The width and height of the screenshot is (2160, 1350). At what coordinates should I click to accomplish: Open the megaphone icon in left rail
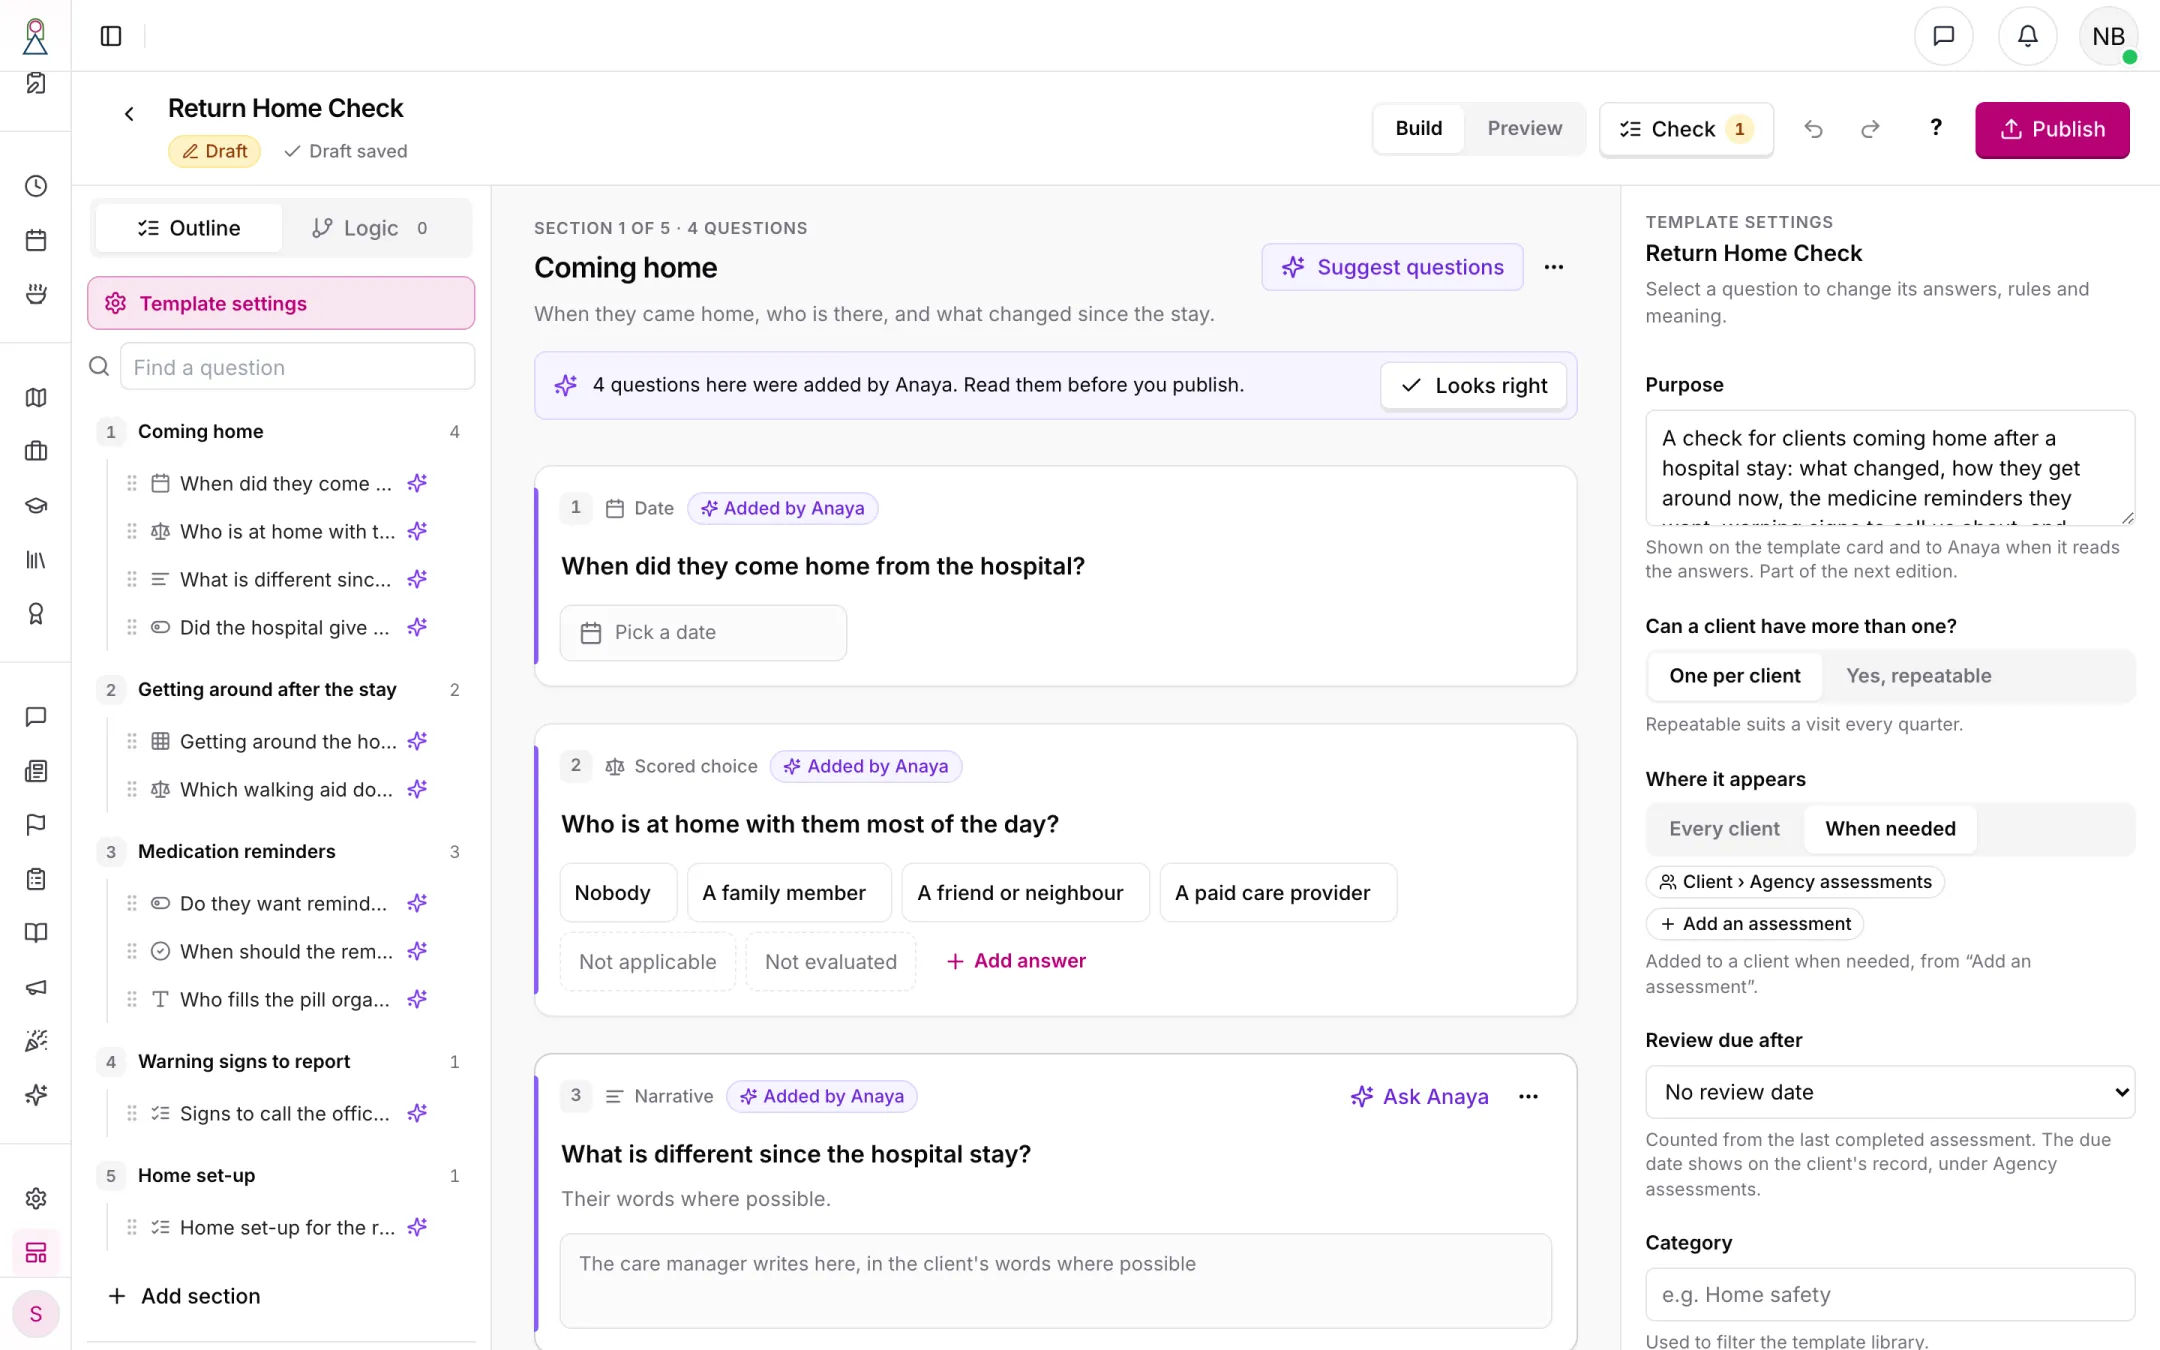tap(36, 987)
